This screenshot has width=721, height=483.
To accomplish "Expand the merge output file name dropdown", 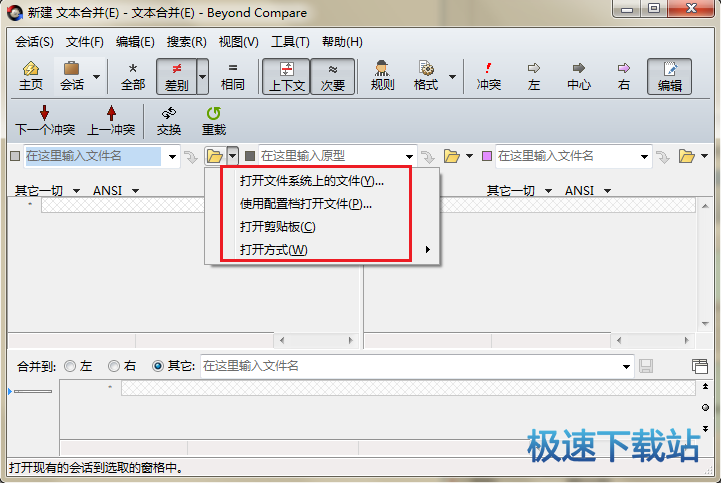I will (x=626, y=367).
